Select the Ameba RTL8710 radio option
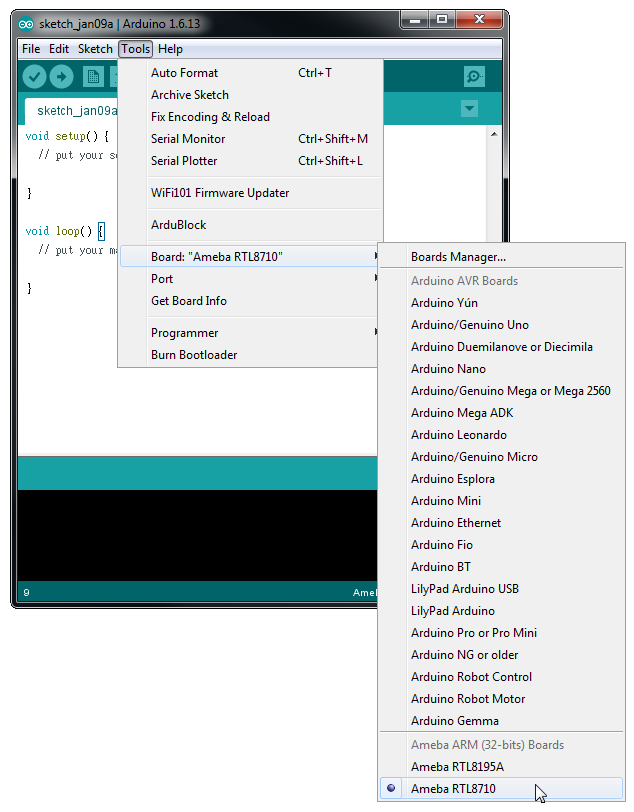This screenshot has width=634, height=812. tap(501, 789)
